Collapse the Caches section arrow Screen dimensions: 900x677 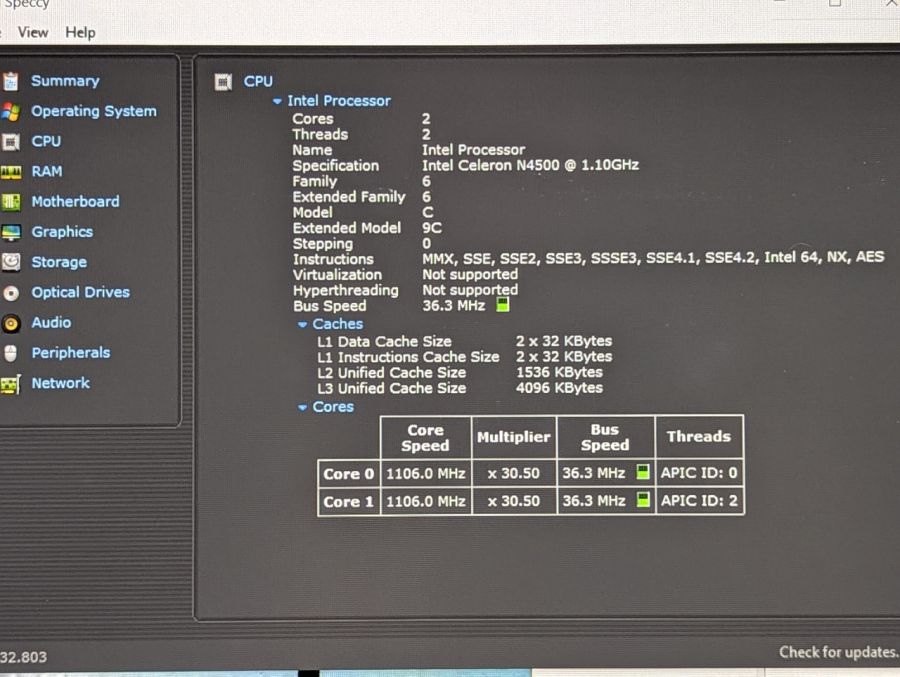click(302, 324)
